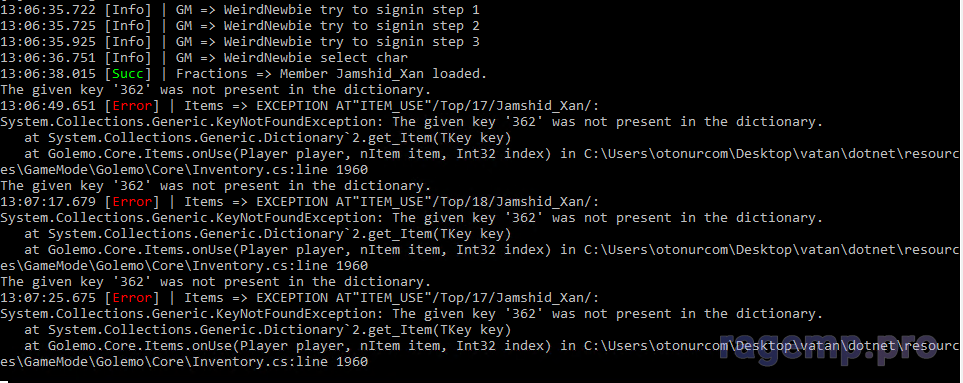This screenshot has height=383, width=963.
Task: Click 'WeirdNewbie select char' log entry
Action: click(x=316, y=58)
